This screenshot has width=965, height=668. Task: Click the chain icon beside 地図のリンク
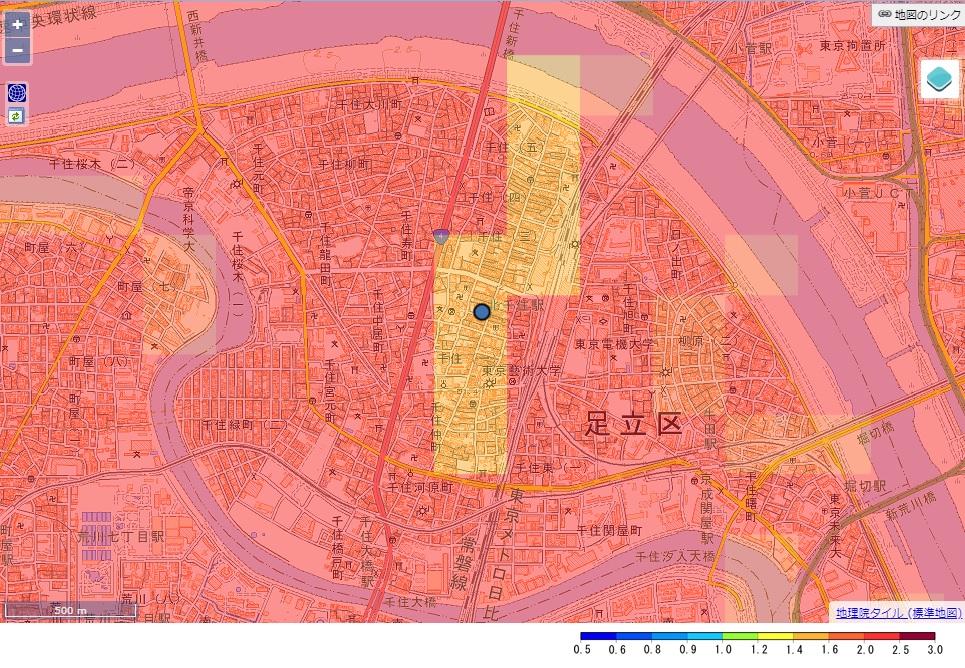[x=884, y=15]
